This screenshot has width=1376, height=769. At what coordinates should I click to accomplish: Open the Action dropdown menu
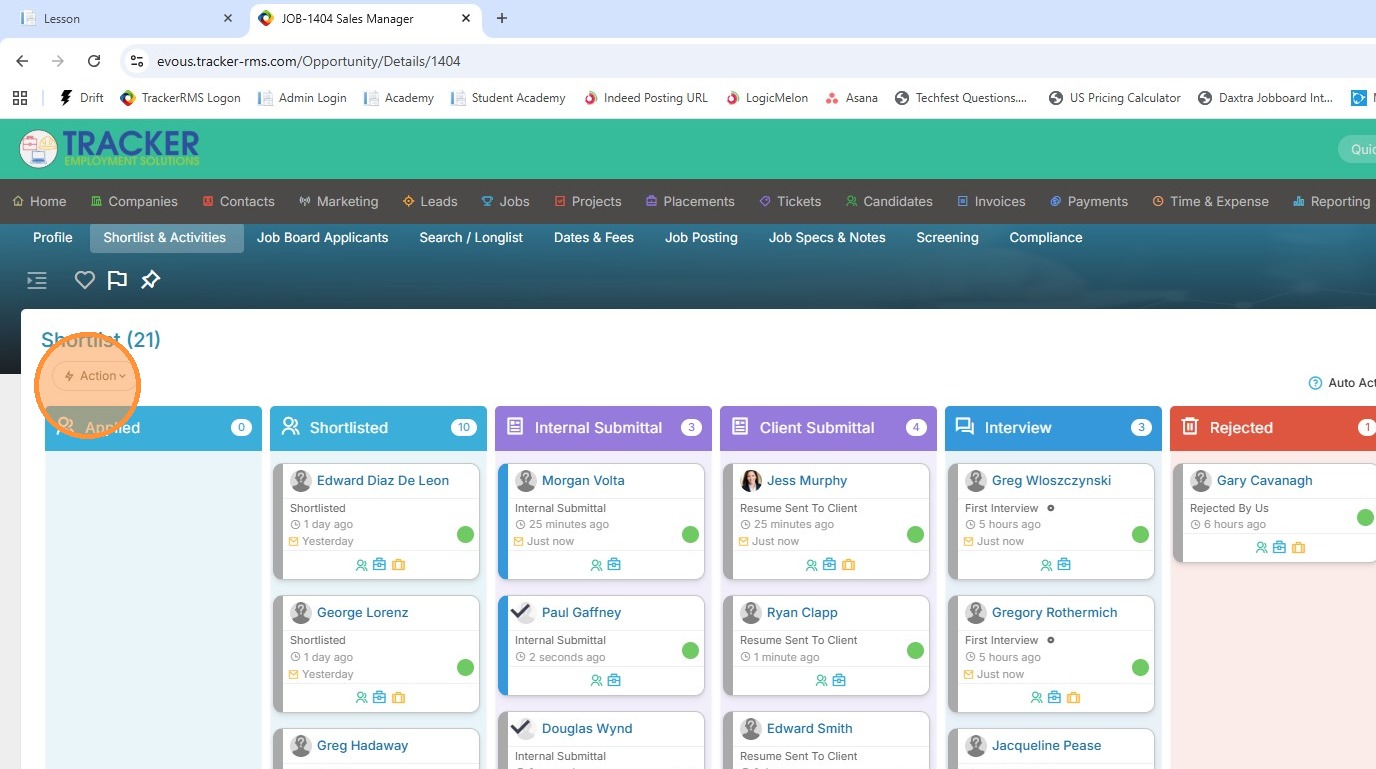pos(96,376)
